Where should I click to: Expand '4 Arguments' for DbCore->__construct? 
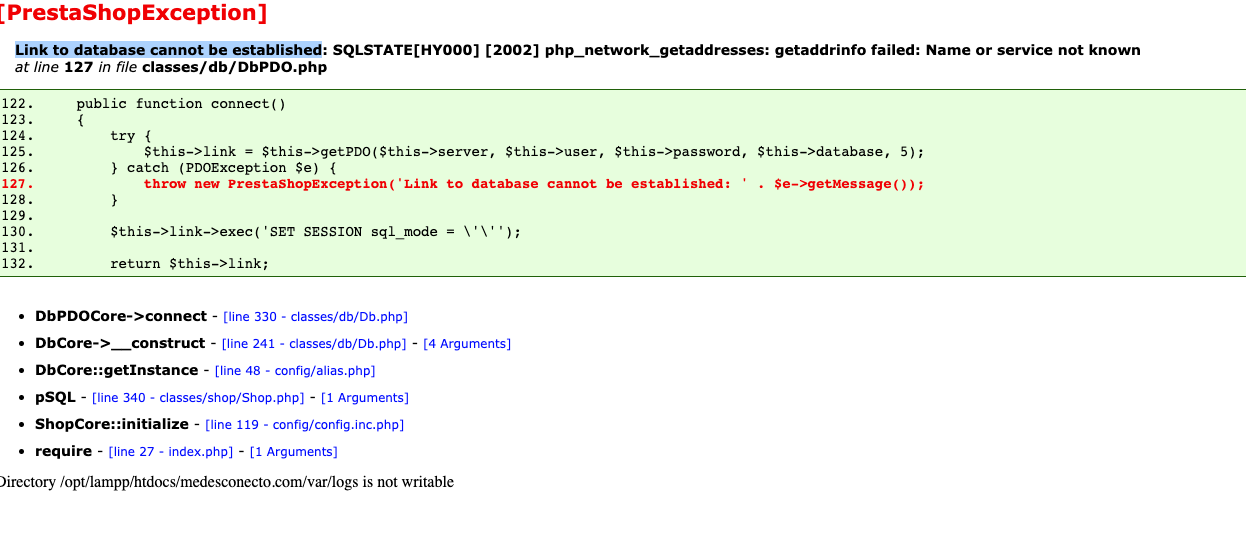click(467, 343)
